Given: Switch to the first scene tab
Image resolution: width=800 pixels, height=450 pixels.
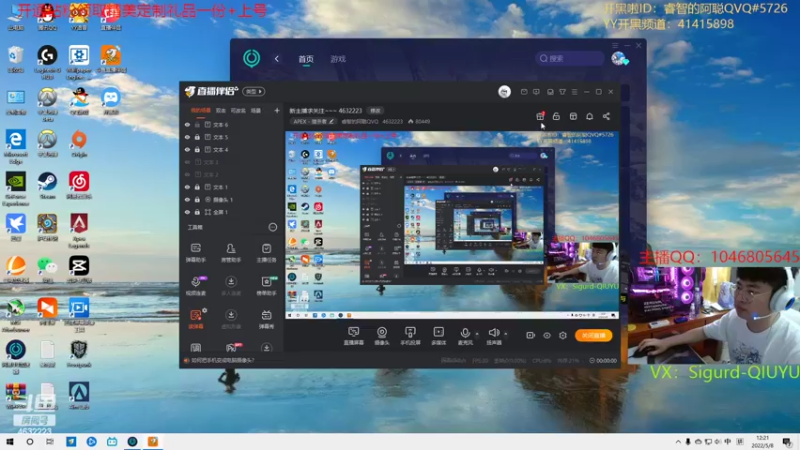Looking at the screenshot, I should pyautogui.click(x=201, y=110).
